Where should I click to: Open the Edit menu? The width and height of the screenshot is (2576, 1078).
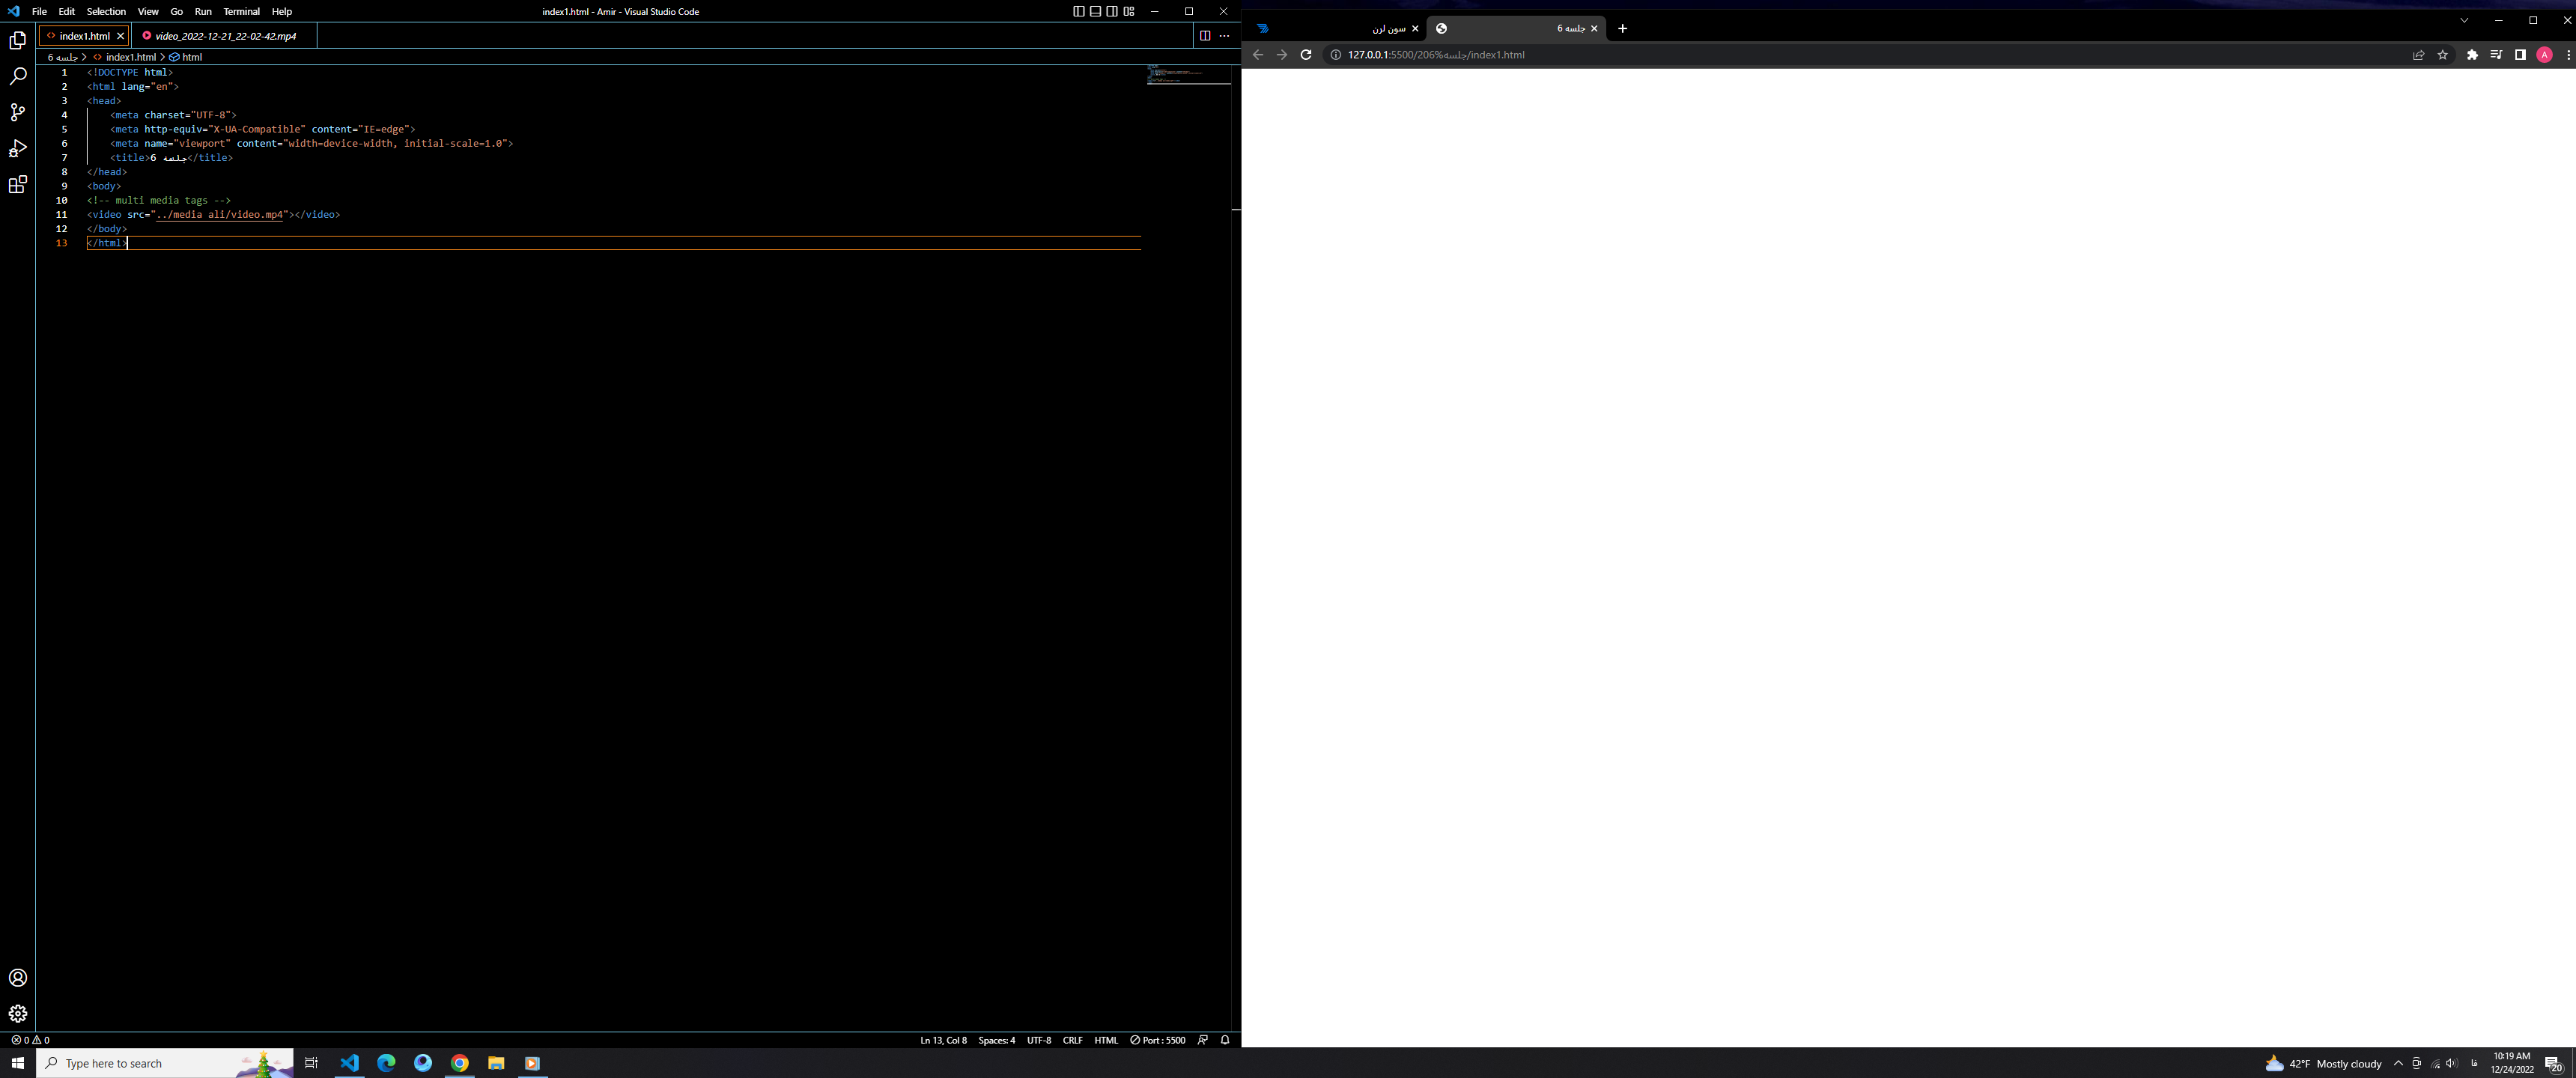pyautogui.click(x=67, y=11)
